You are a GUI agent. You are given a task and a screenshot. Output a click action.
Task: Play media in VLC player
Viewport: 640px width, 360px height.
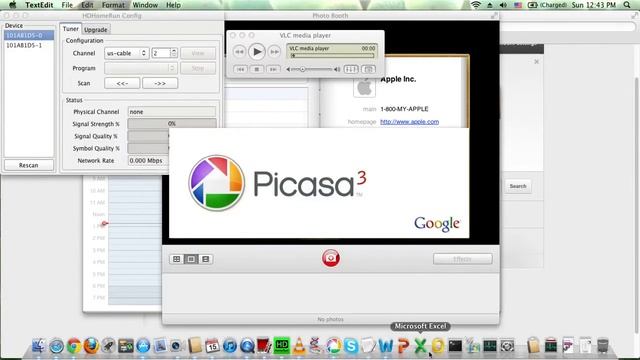tap(257, 52)
